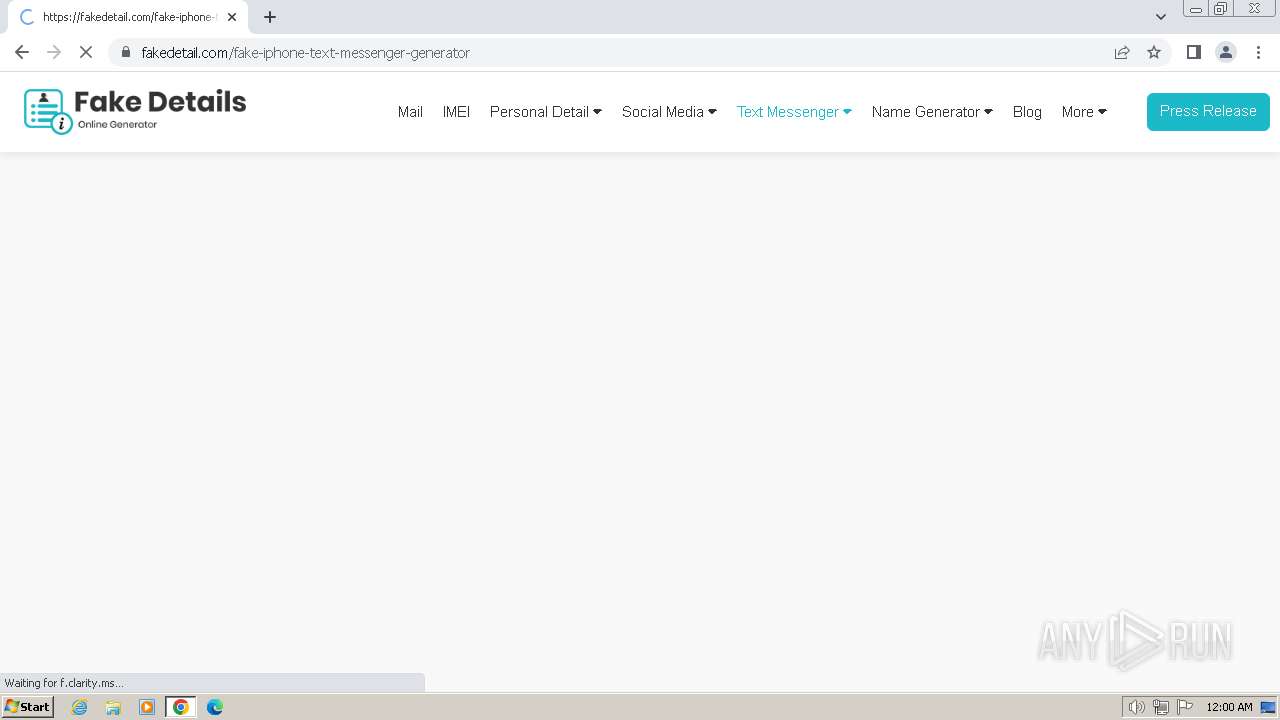Image resolution: width=1280 pixels, height=720 pixels.
Task: Launch Microsoft Edge from taskbar
Action: (215, 707)
